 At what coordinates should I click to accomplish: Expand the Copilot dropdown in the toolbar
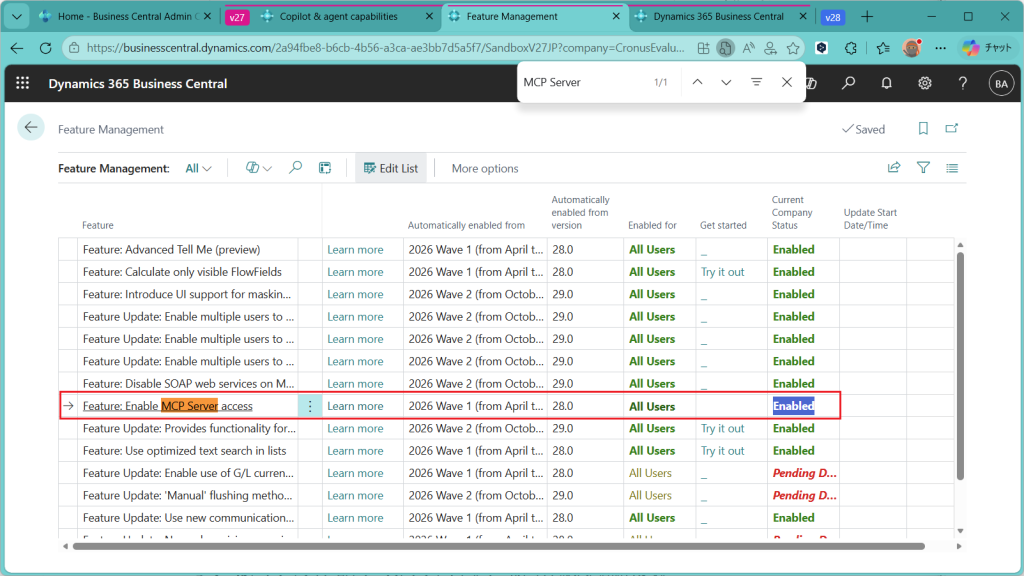258,168
